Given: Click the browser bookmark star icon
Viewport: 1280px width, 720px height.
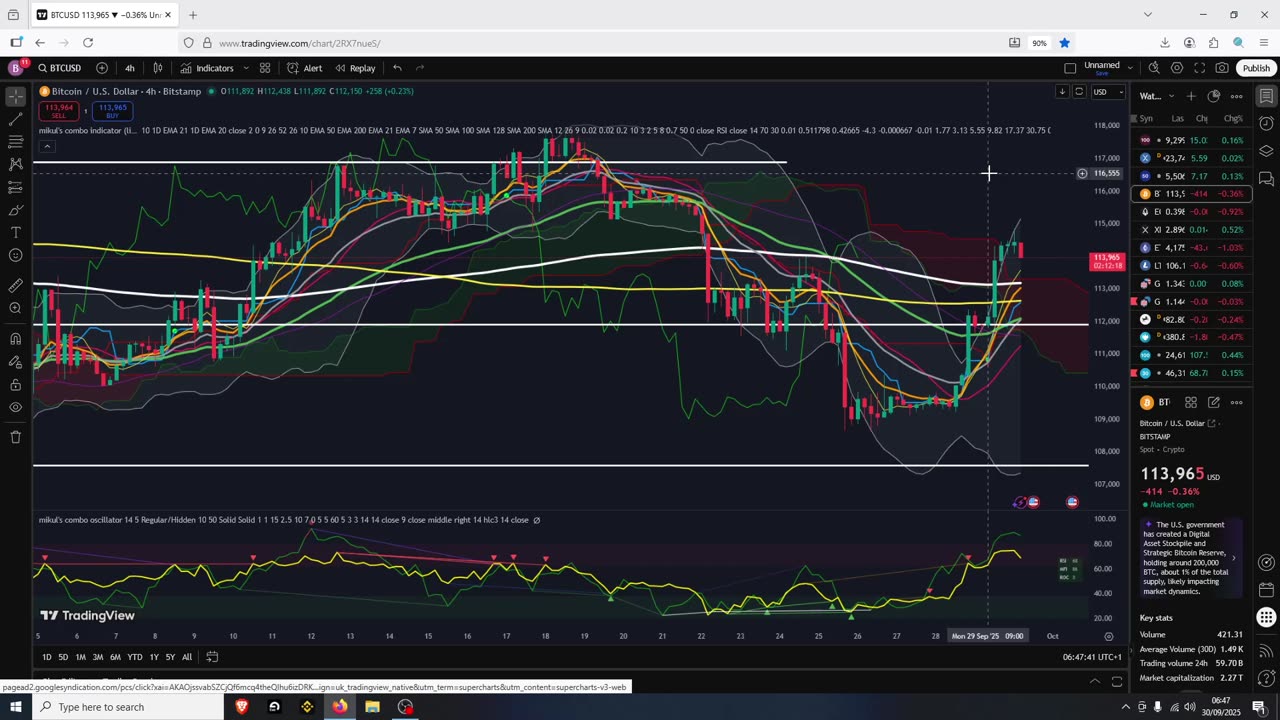Looking at the screenshot, I should point(1065,43).
